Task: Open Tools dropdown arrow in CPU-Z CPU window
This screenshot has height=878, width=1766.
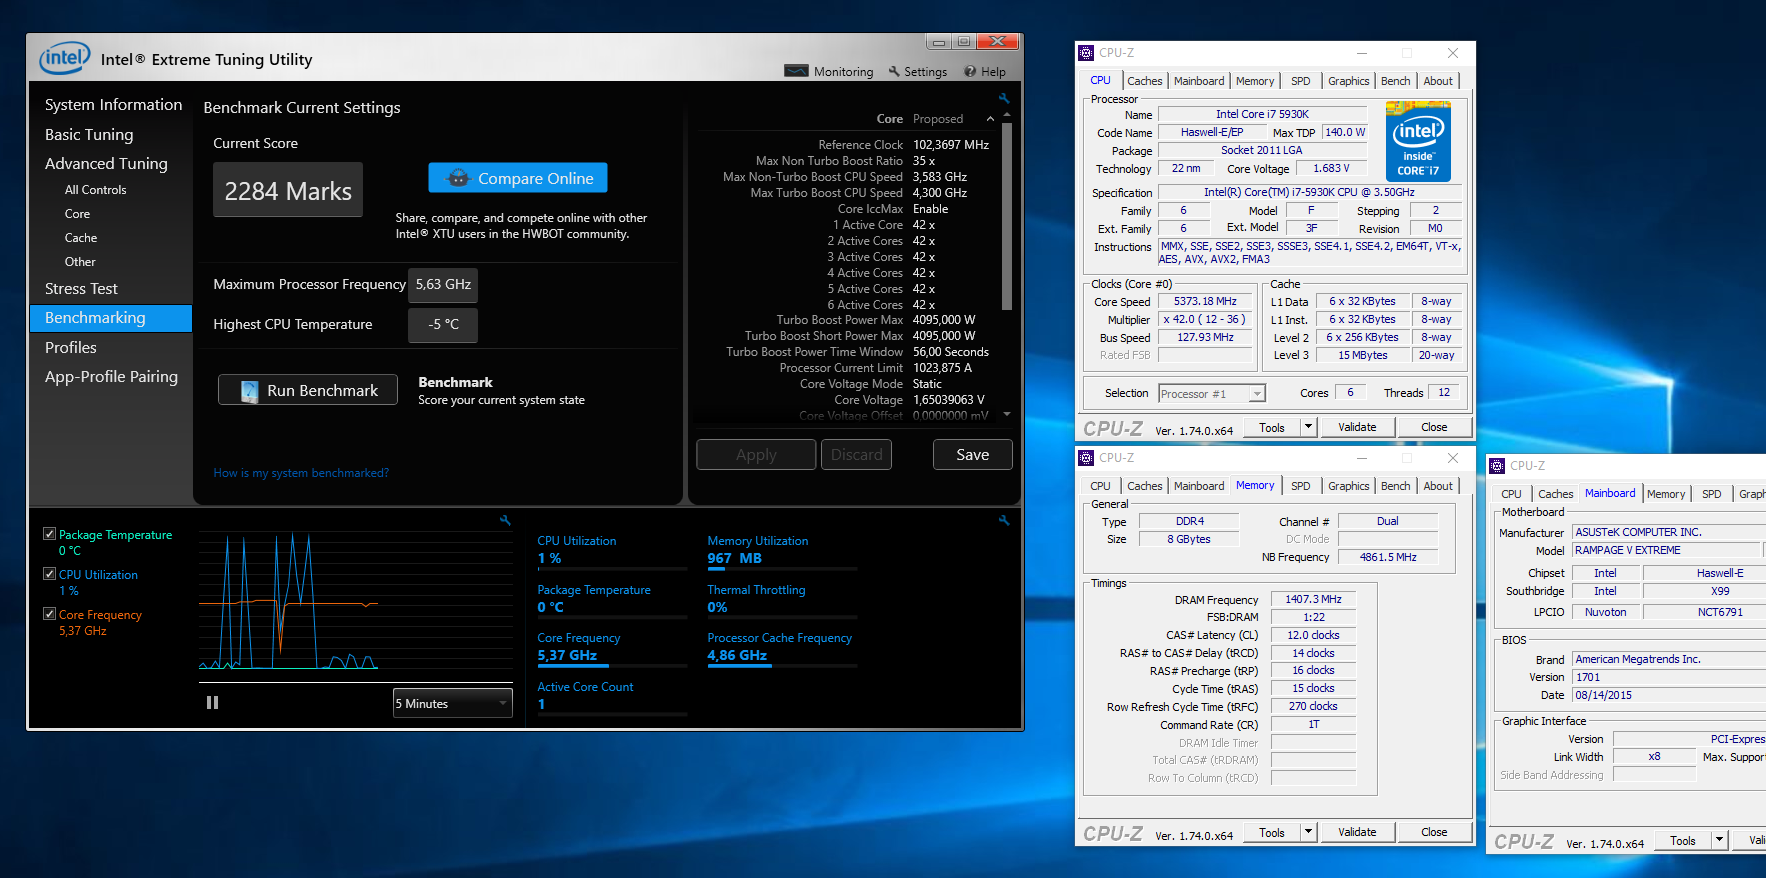Action: (x=1307, y=427)
